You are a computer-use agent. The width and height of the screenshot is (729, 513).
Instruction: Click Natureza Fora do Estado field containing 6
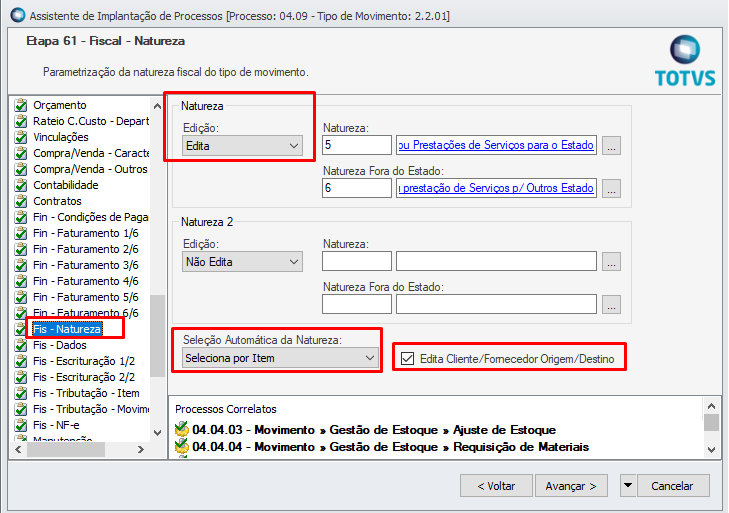click(x=357, y=188)
